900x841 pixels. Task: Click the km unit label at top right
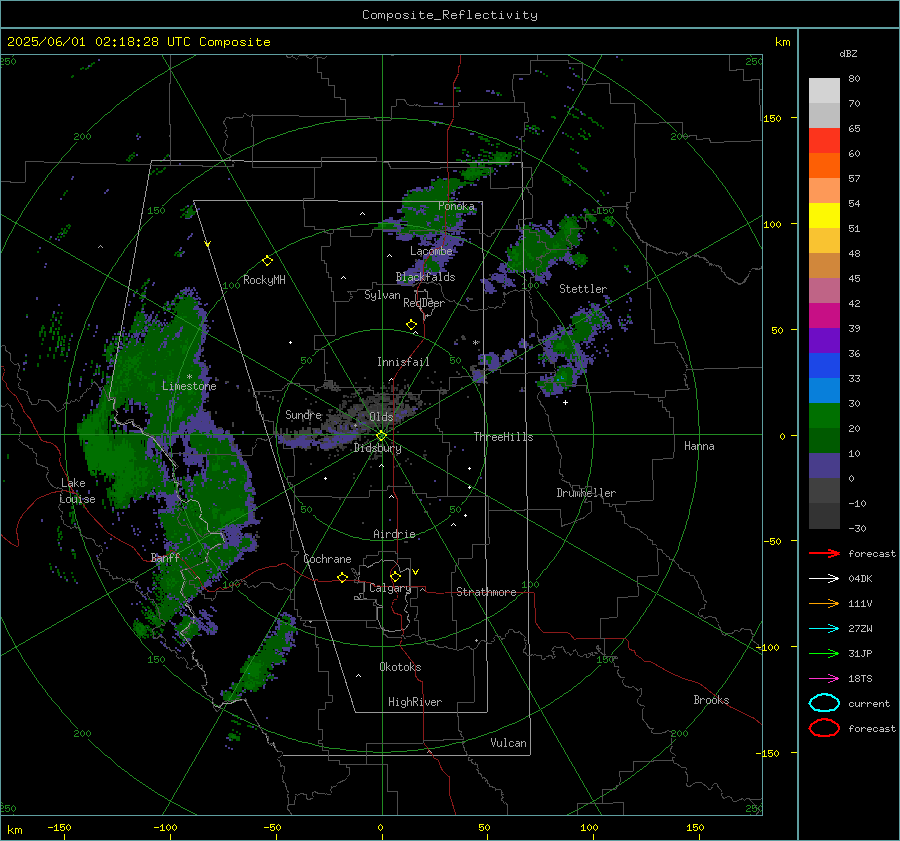tap(782, 42)
